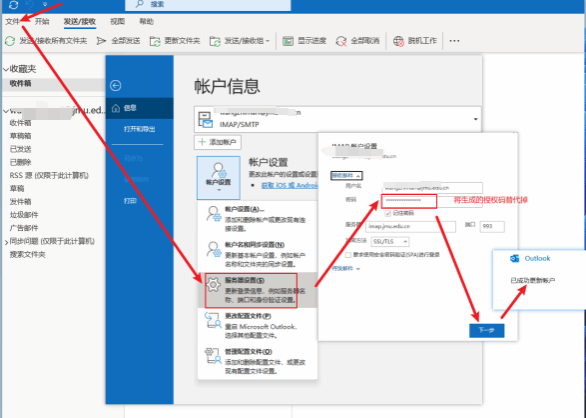Click the 全部发送 (Send All) icon
586x418 pixels.
coord(101,41)
